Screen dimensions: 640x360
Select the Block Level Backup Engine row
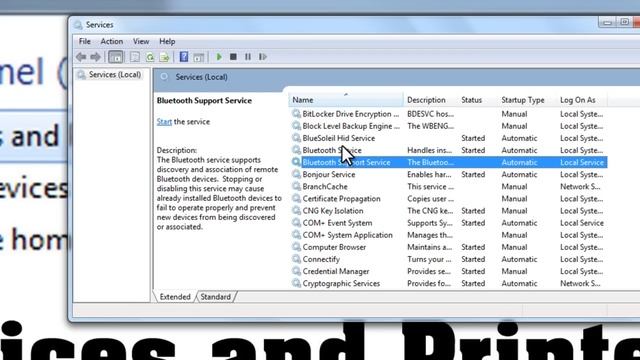tap(448, 126)
